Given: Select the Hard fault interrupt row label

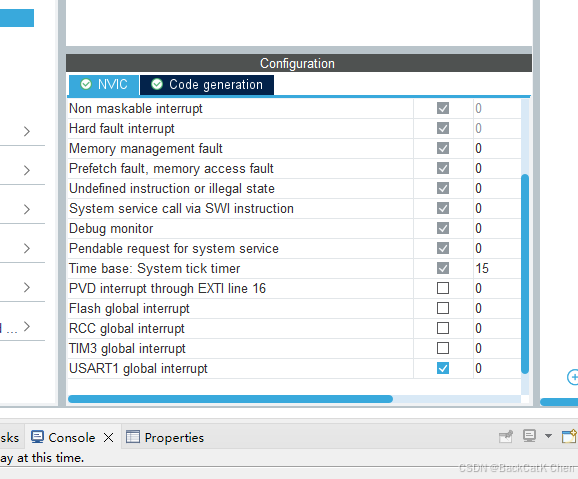Looking at the screenshot, I should point(122,128).
